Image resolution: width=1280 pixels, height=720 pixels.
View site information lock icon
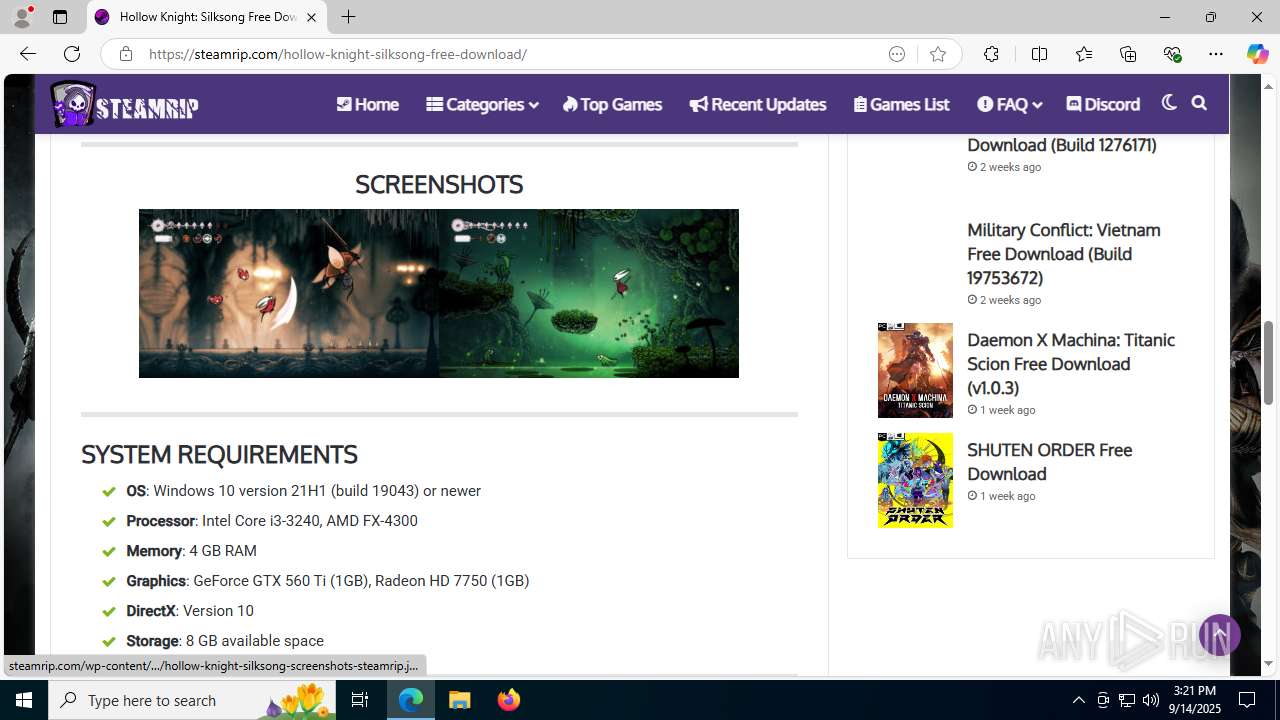click(x=125, y=54)
